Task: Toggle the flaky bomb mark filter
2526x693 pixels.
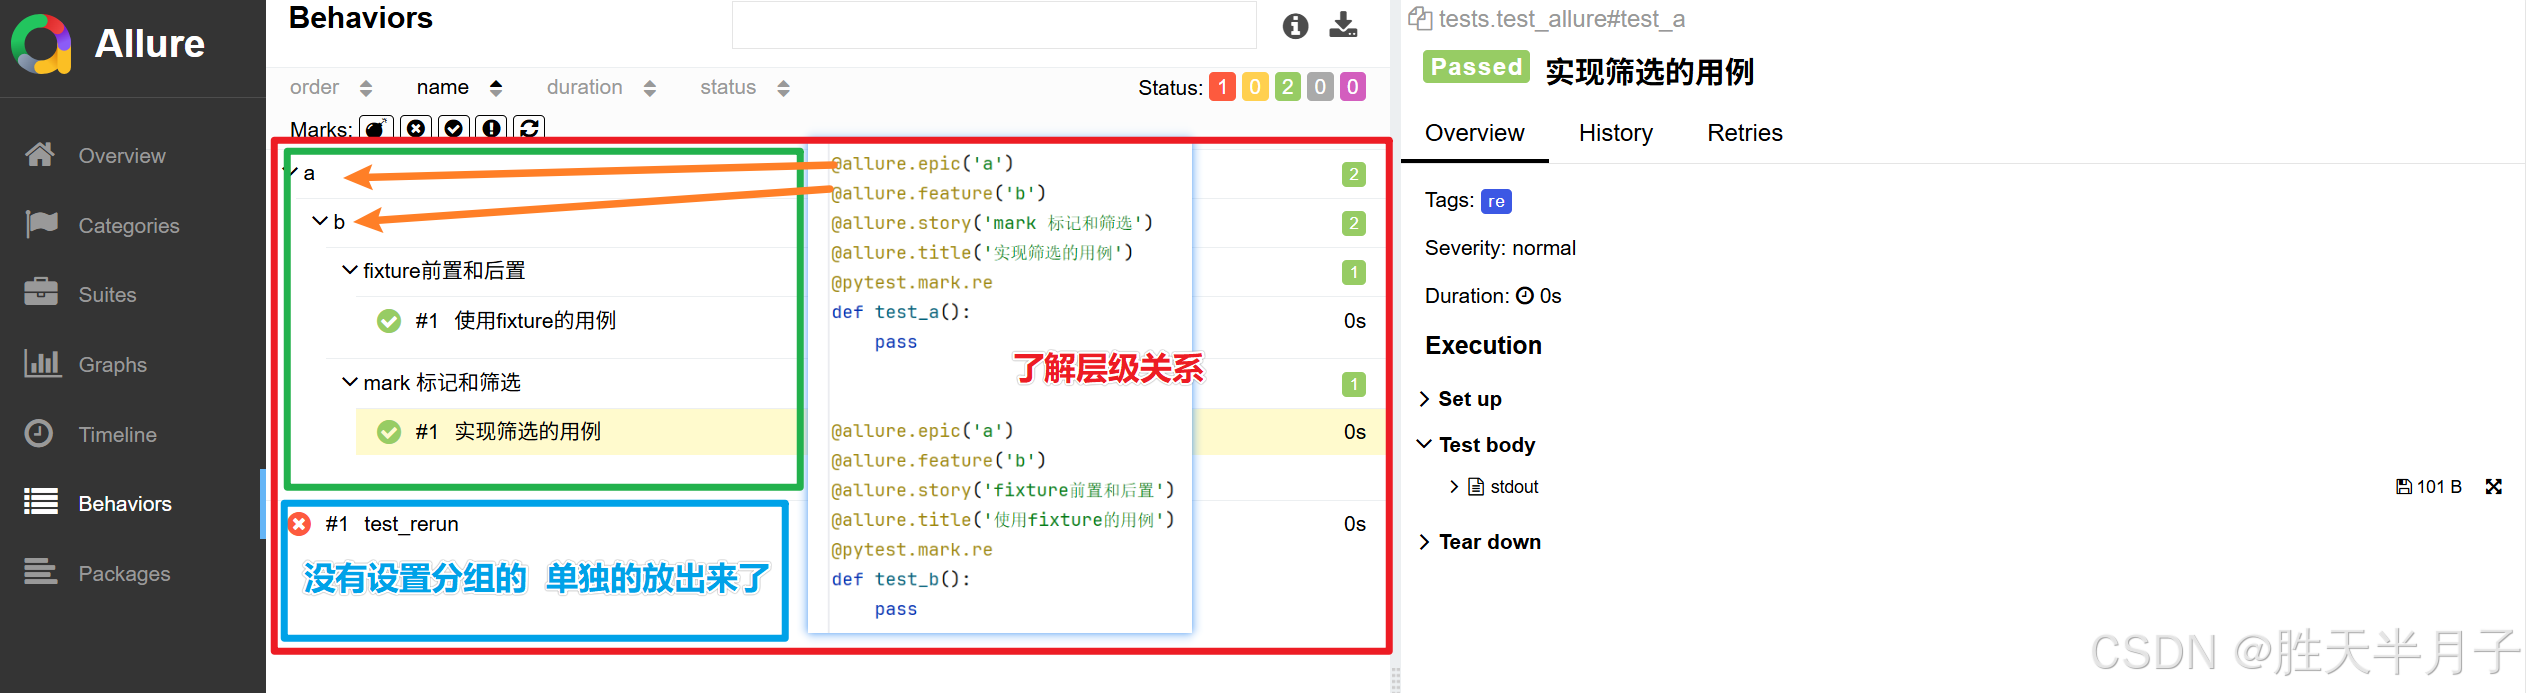Action: pyautogui.click(x=377, y=128)
